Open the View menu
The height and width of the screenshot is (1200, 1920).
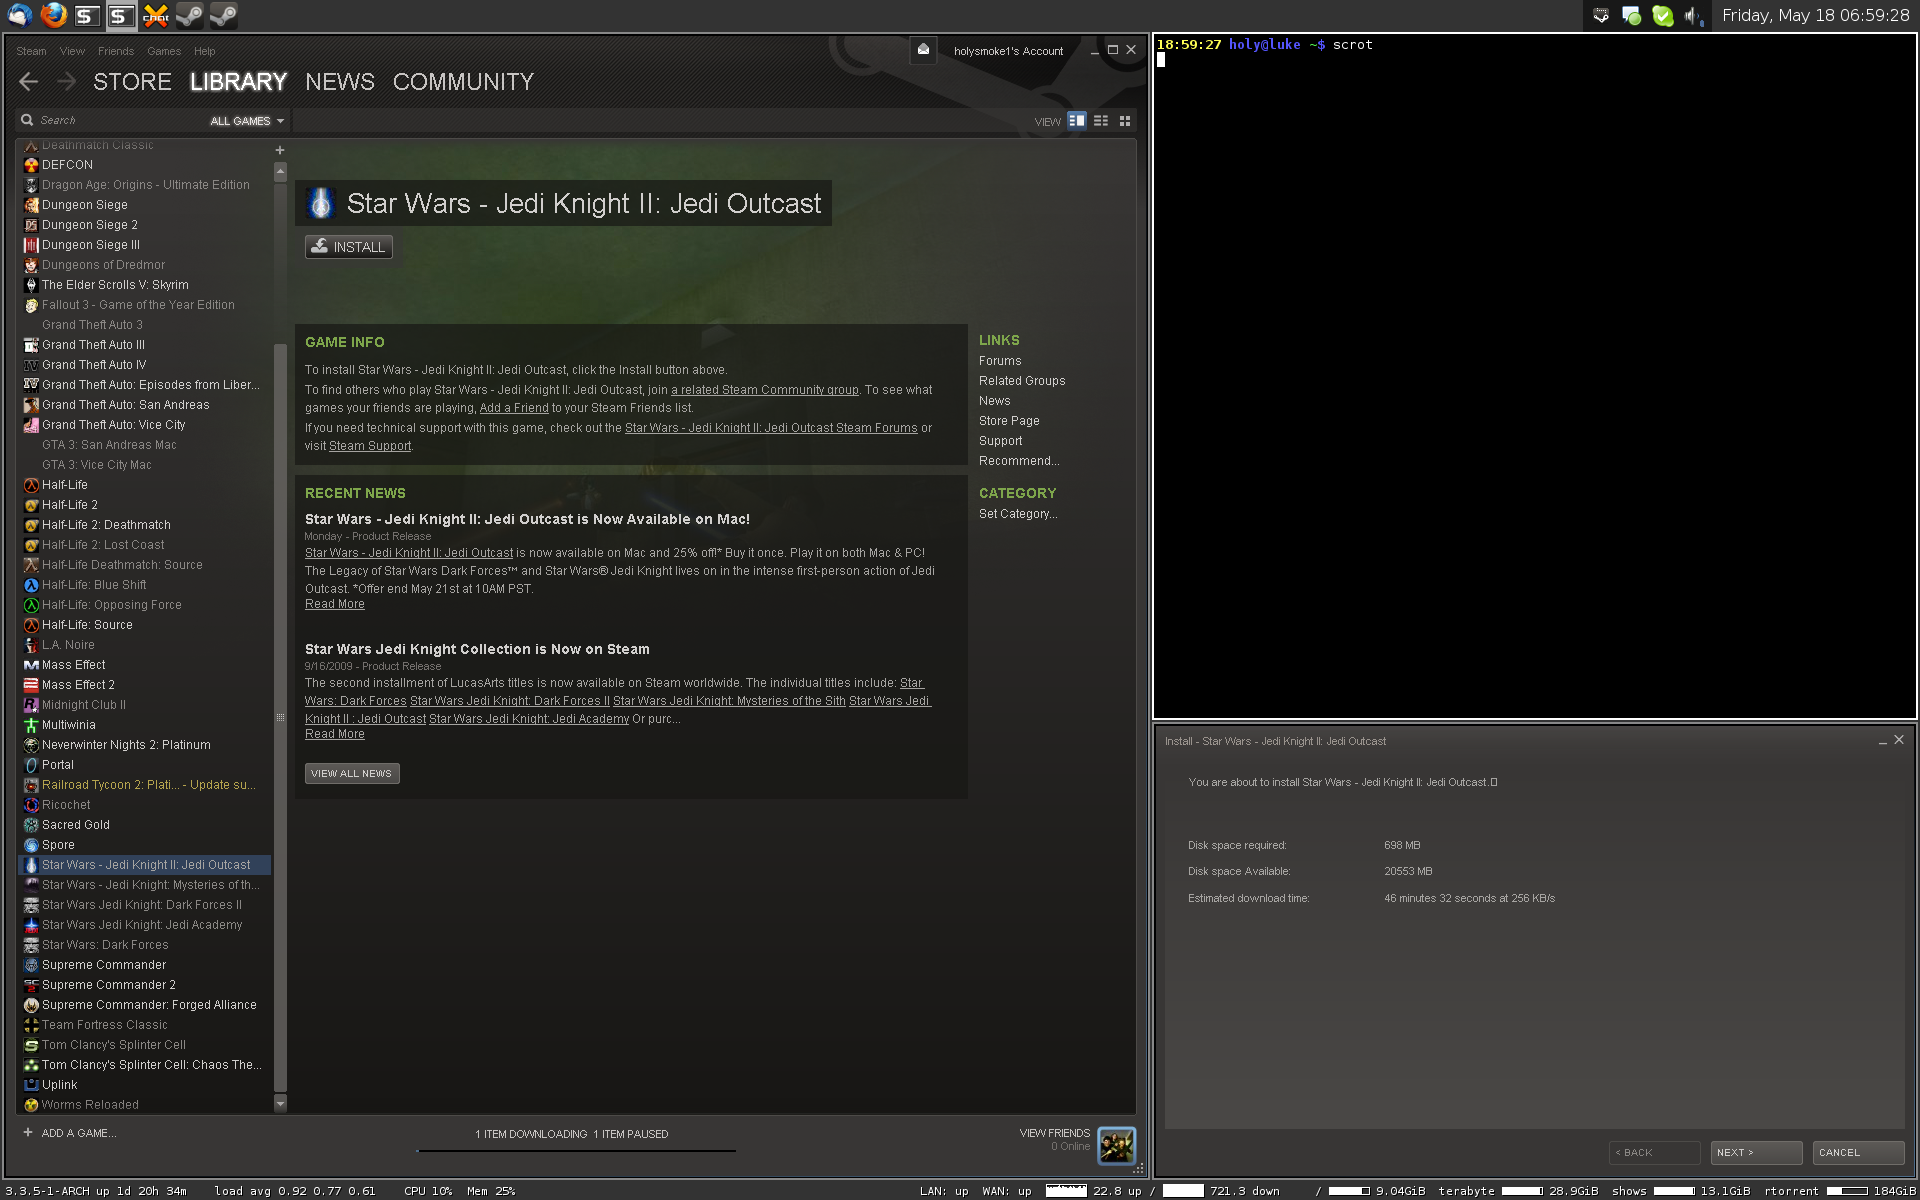pos(72,51)
